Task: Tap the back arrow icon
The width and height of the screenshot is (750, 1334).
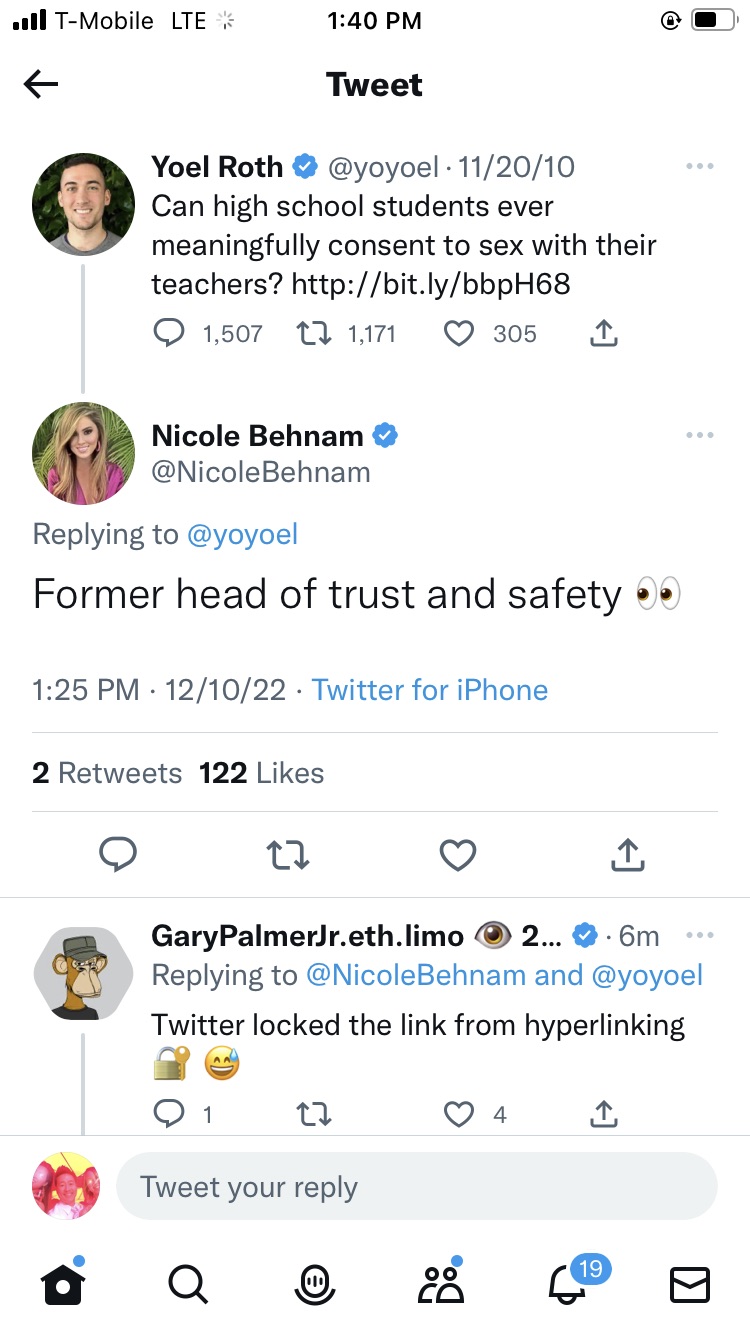Action: point(41,85)
